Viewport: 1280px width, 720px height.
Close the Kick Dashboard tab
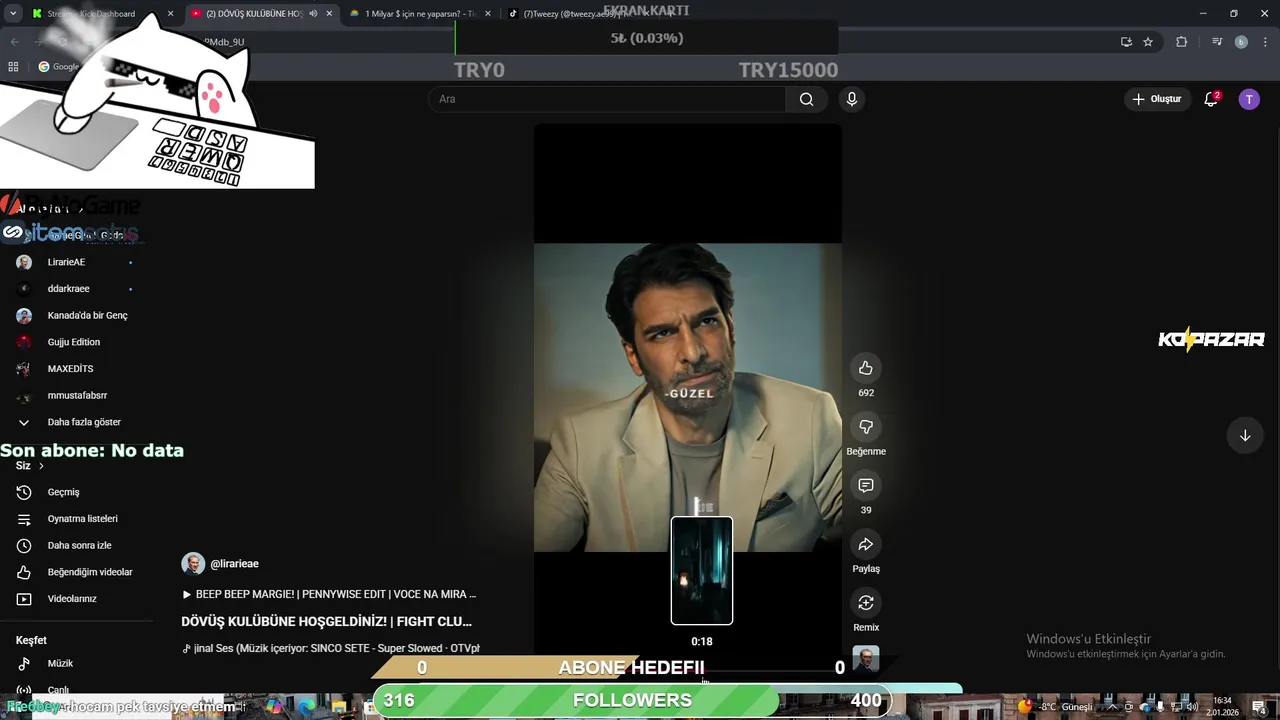[170, 14]
